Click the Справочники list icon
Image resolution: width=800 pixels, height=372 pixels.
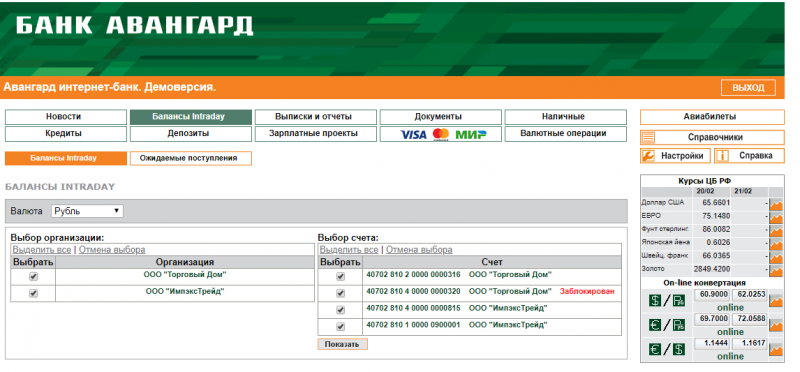point(648,138)
